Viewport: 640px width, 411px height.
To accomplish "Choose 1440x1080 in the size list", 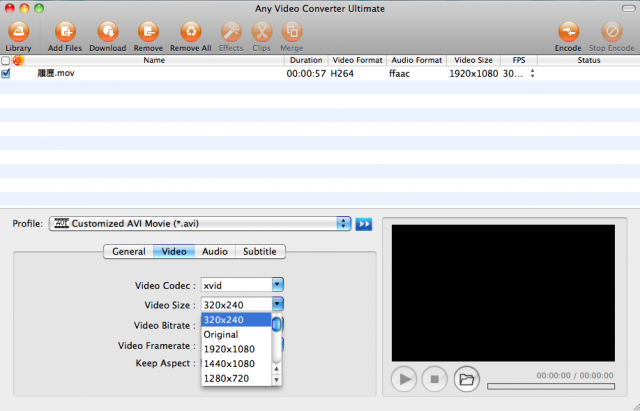I will [236, 364].
